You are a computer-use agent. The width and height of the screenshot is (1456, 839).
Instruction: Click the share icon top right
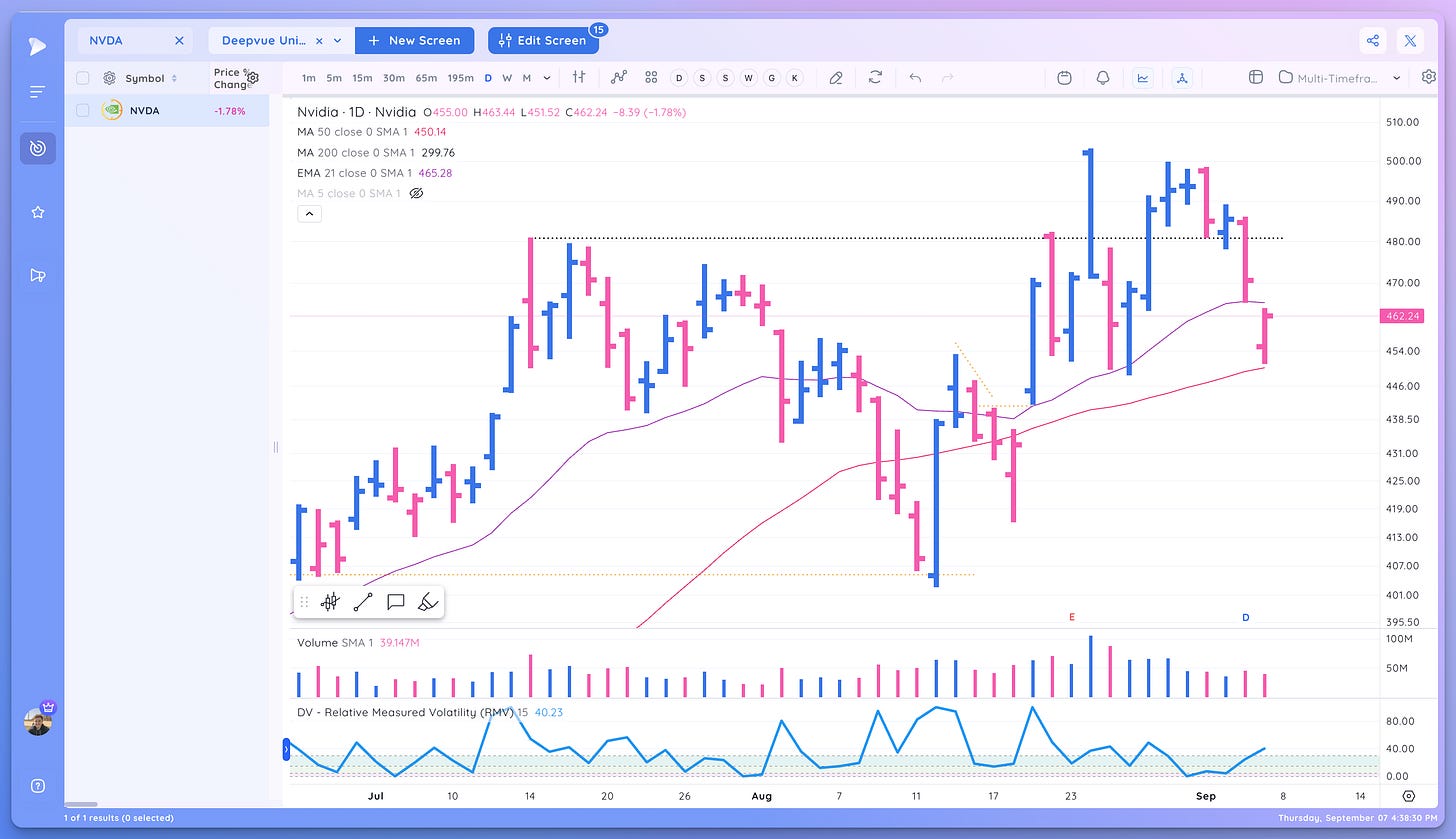1373,41
